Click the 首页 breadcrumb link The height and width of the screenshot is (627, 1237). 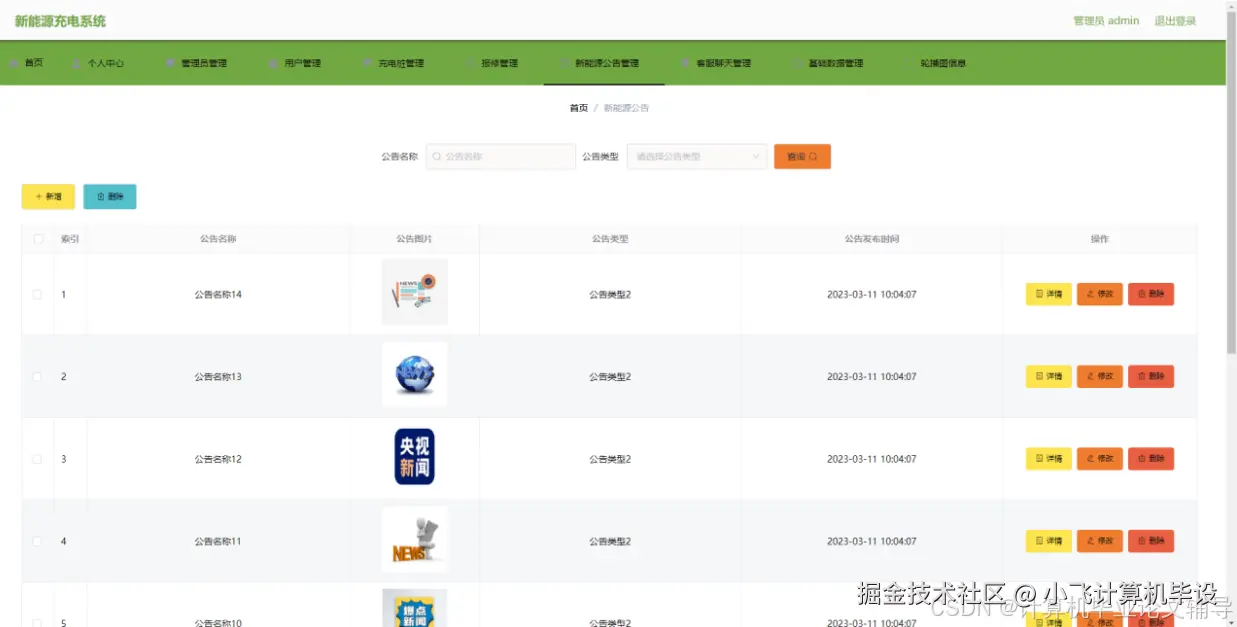[x=577, y=107]
